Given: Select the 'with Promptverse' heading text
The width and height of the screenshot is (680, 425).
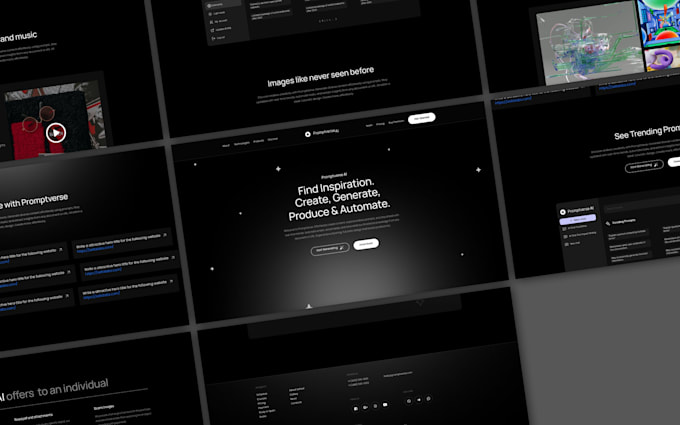Looking at the screenshot, I should coord(34,202).
